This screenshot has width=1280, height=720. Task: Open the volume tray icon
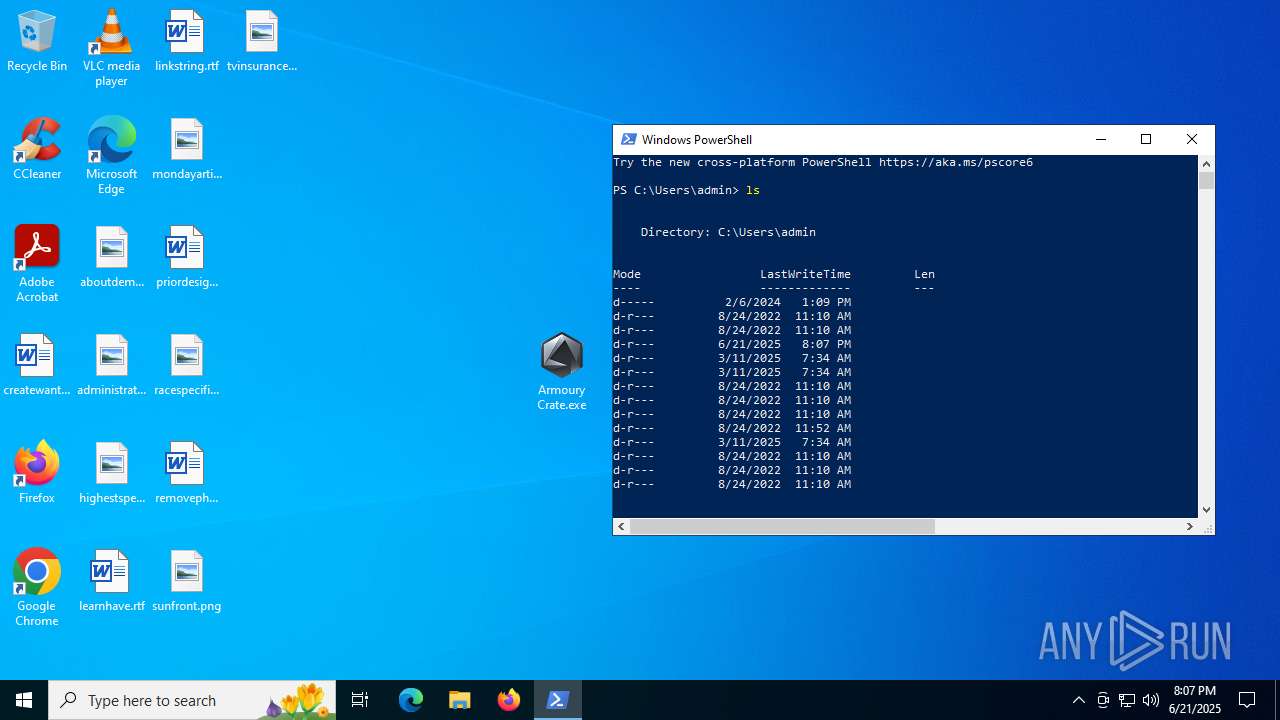[x=1151, y=700]
